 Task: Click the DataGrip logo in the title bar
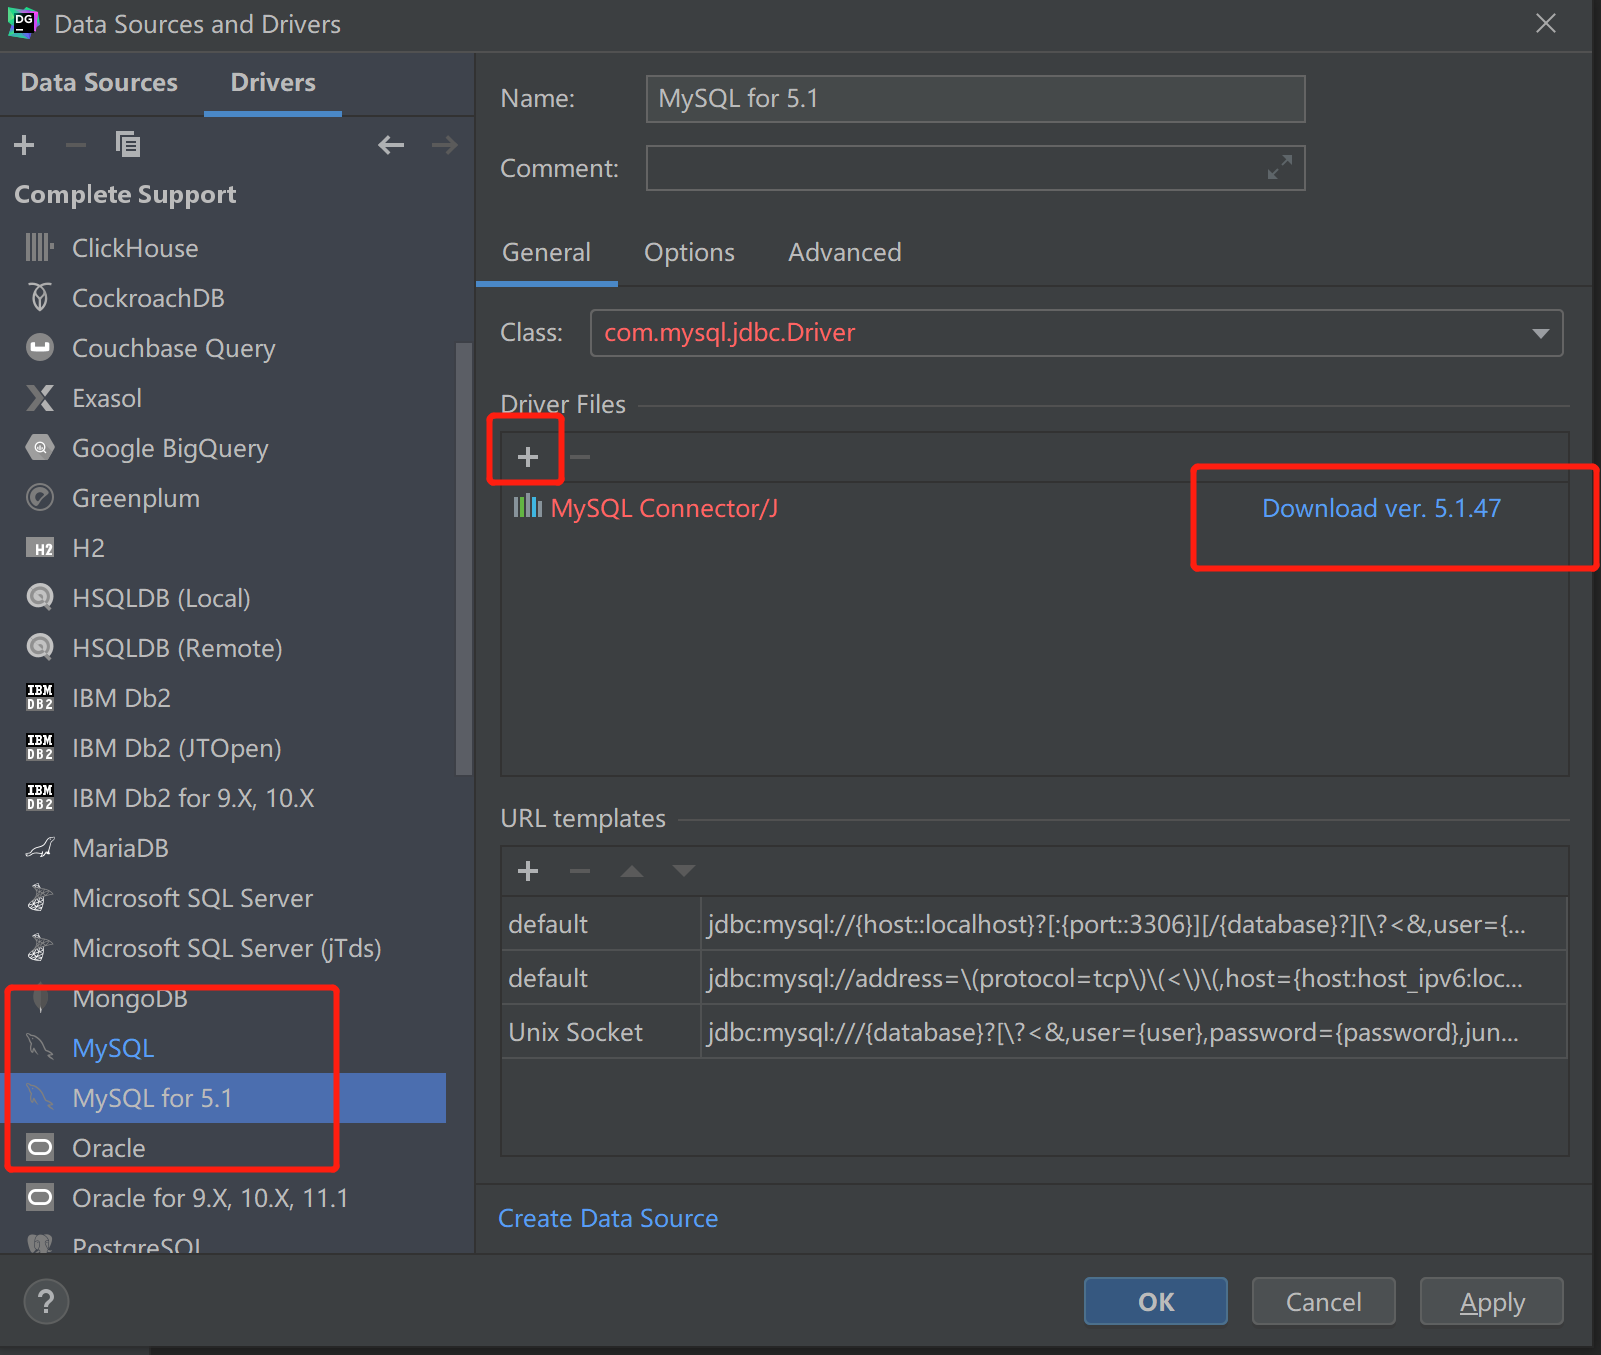23,23
